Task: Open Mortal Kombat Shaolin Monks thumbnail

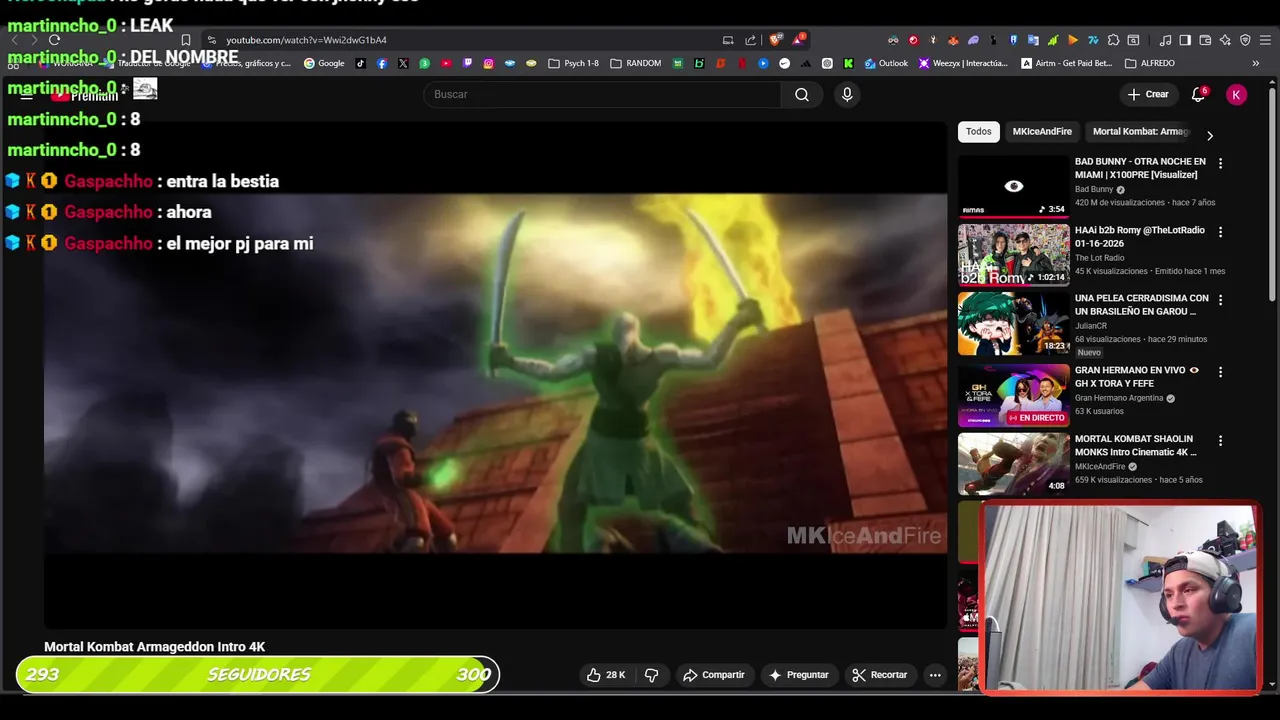Action: [x=1014, y=464]
